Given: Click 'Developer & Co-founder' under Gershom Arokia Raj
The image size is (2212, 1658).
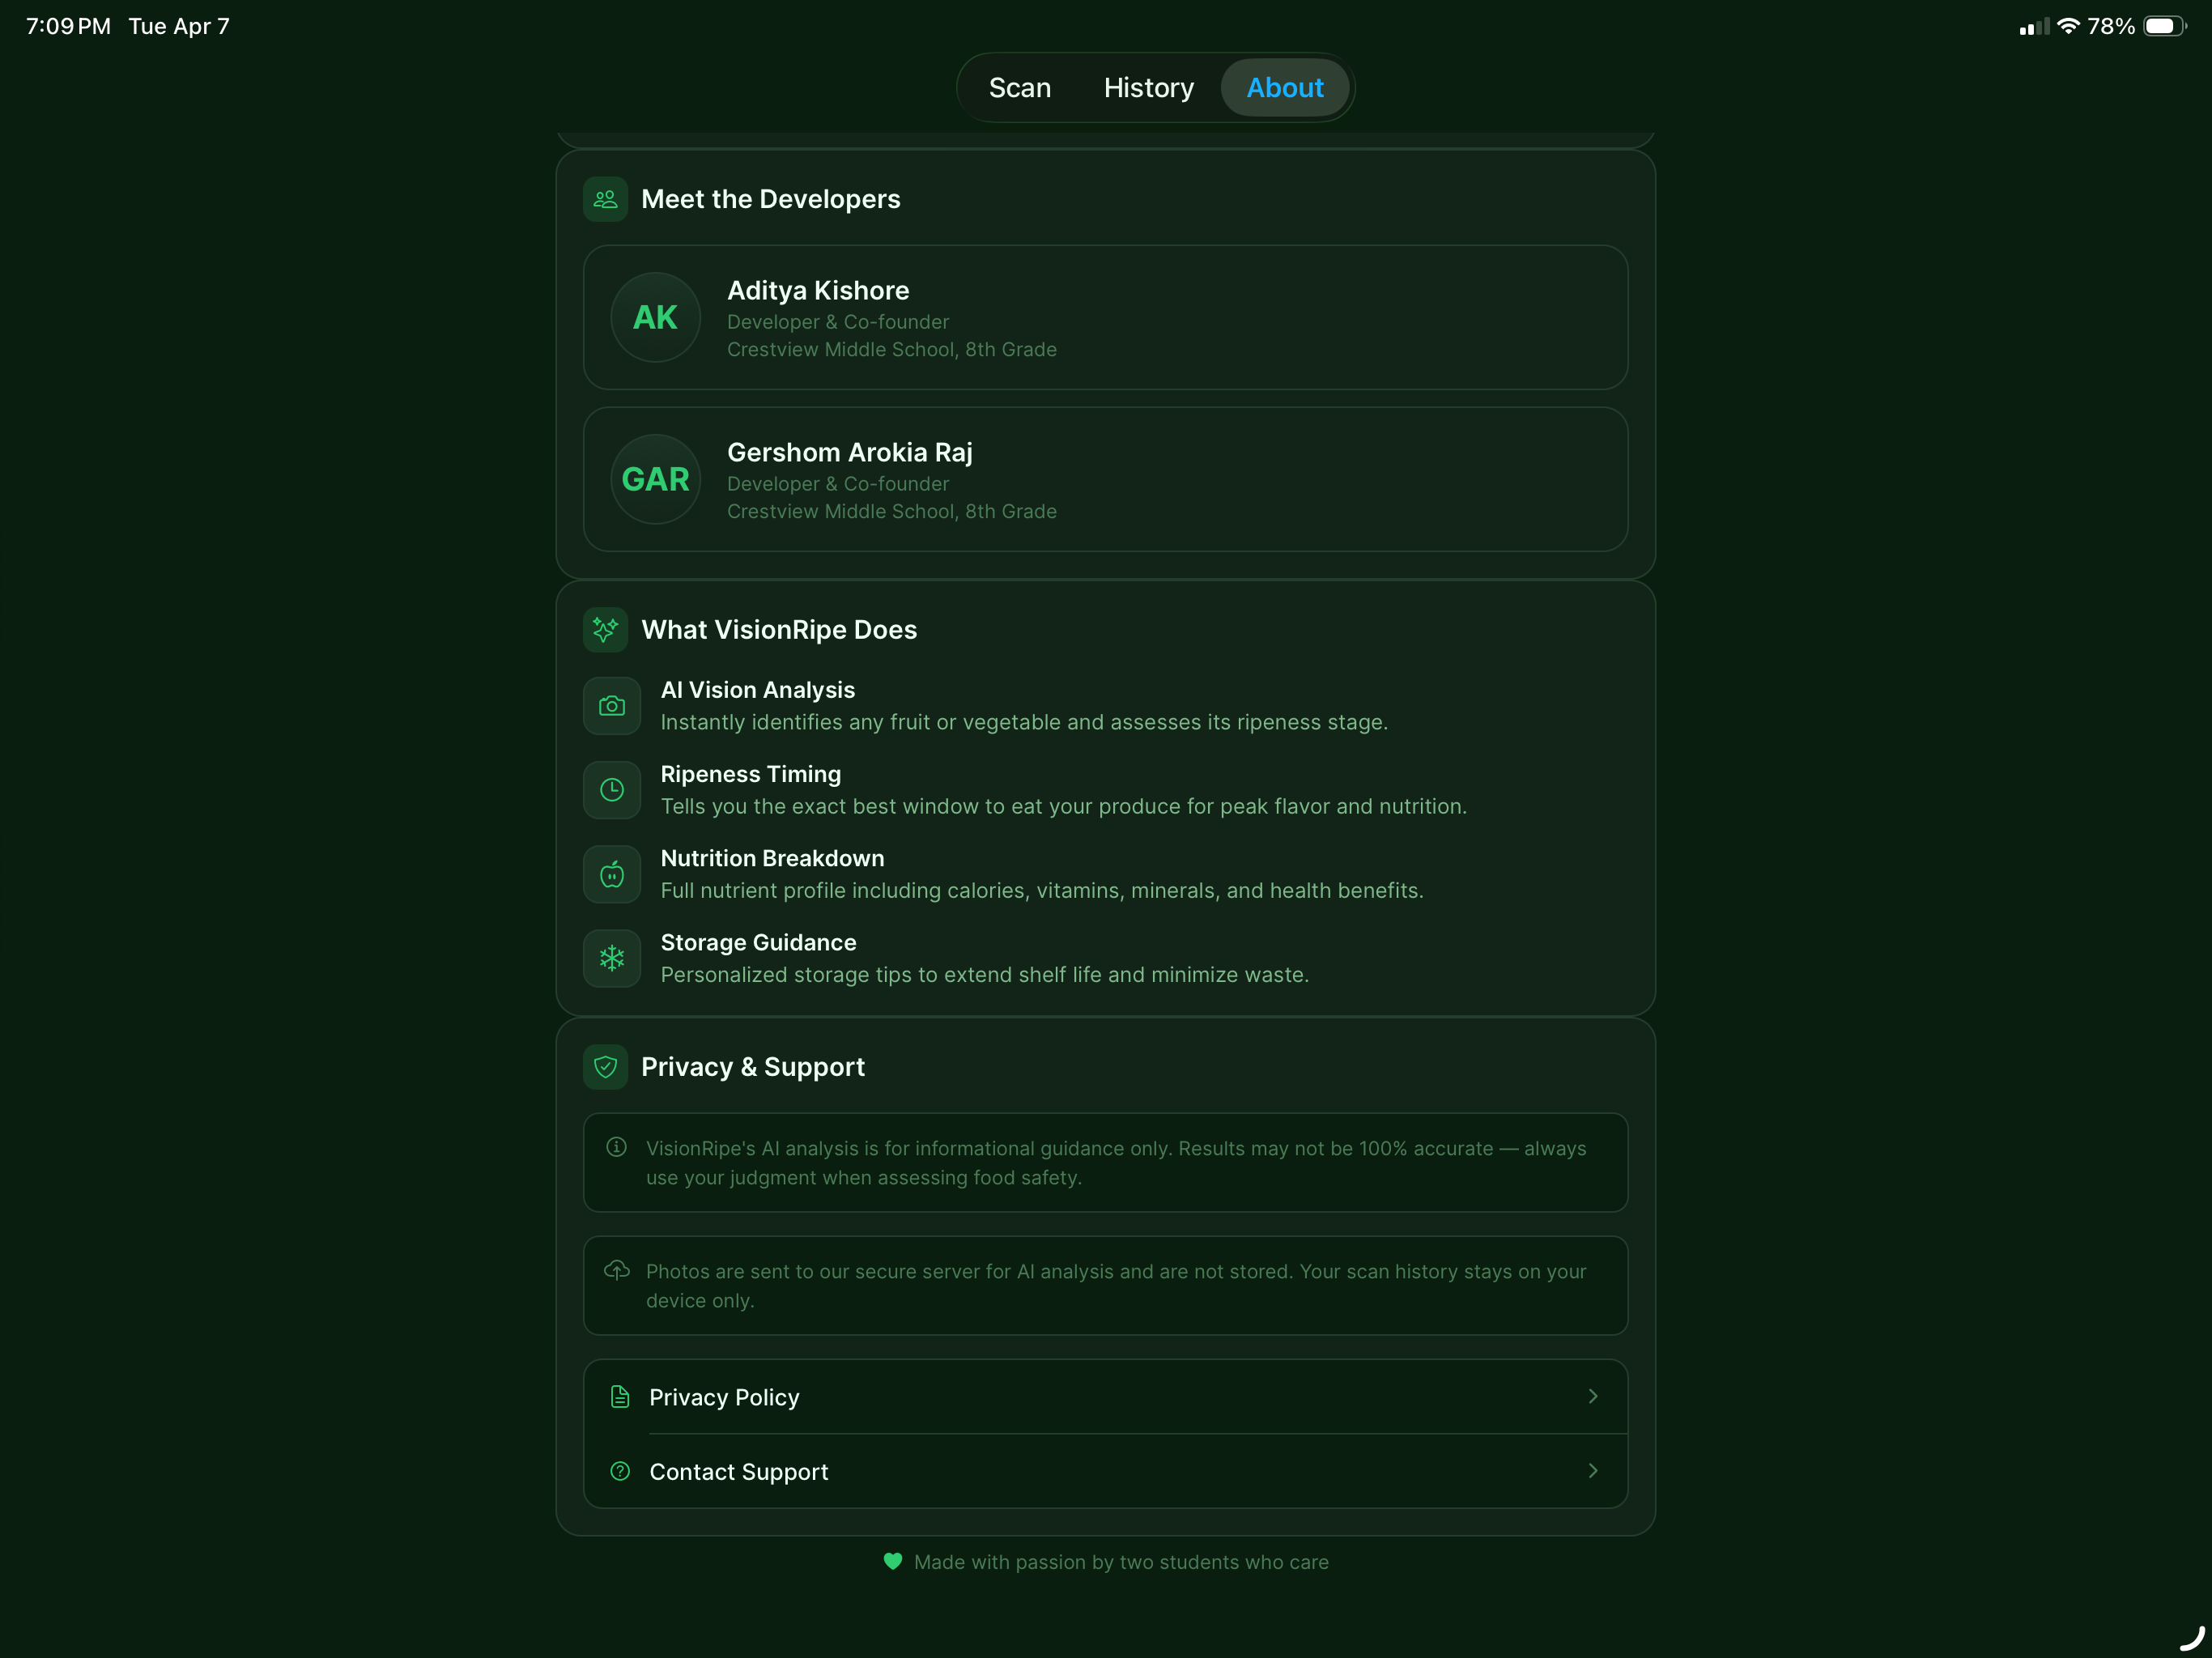Looking at the screenshot, I should (x=838, y=484).
